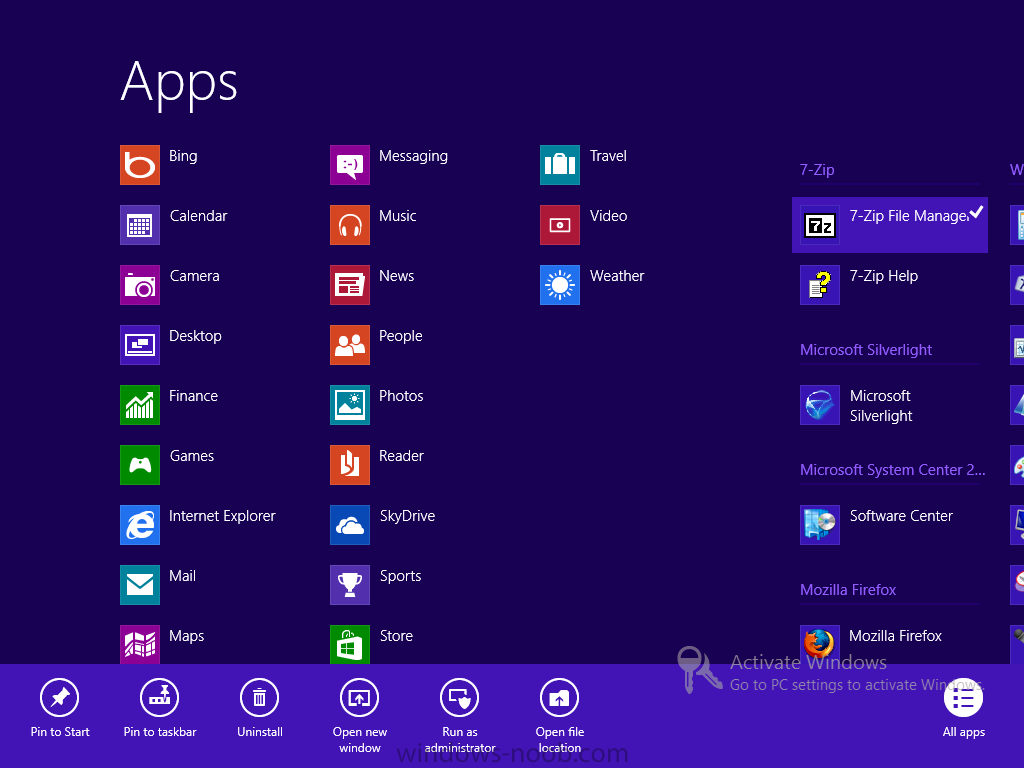Viewport: 1024px width, 768px height.
Task: Launch the Travel app icon
Action: tap(560, 165)
